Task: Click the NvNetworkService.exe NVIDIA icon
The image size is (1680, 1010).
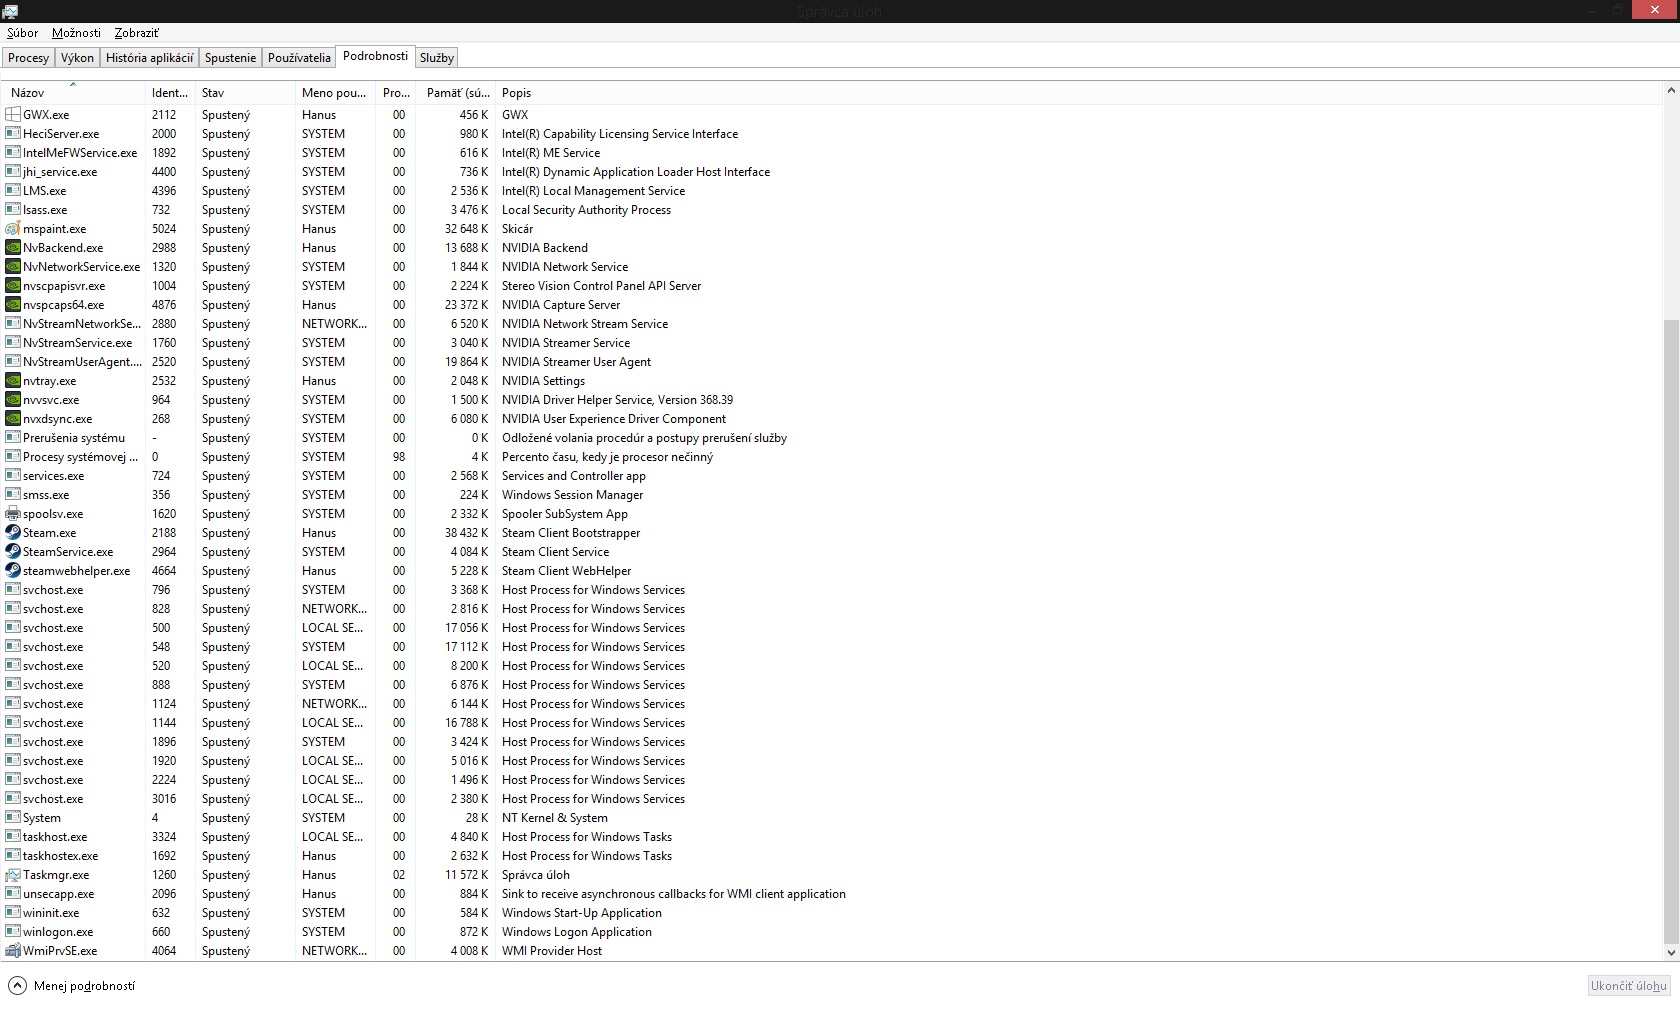Action: click(13, 267)
